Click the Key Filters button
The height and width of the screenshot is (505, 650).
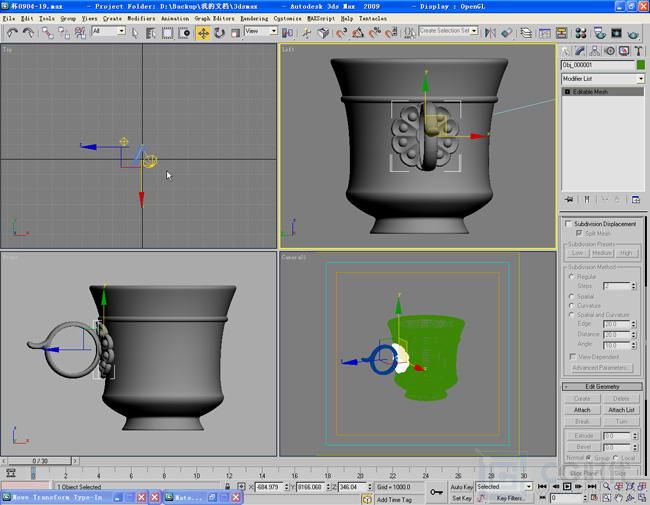click(510, 498)
